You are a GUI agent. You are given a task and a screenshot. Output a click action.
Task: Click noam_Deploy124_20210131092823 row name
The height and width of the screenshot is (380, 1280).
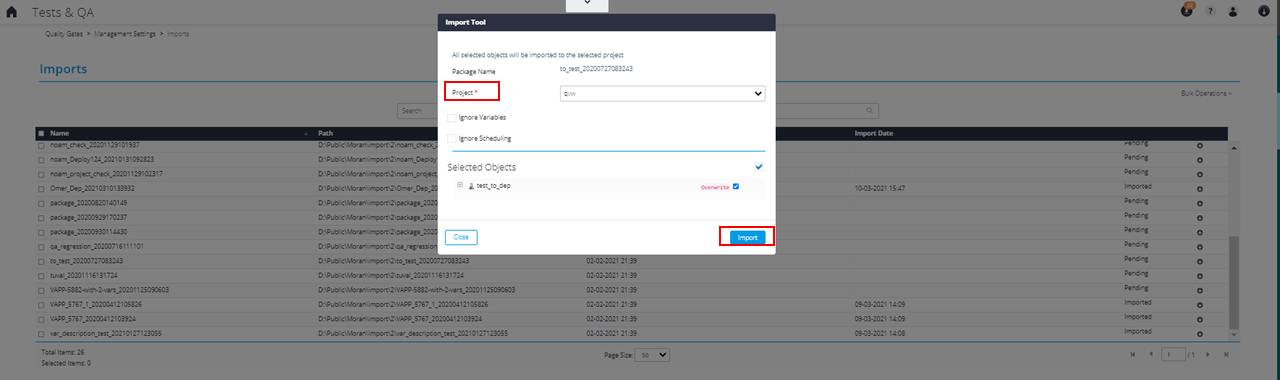[x=102, y=159]
